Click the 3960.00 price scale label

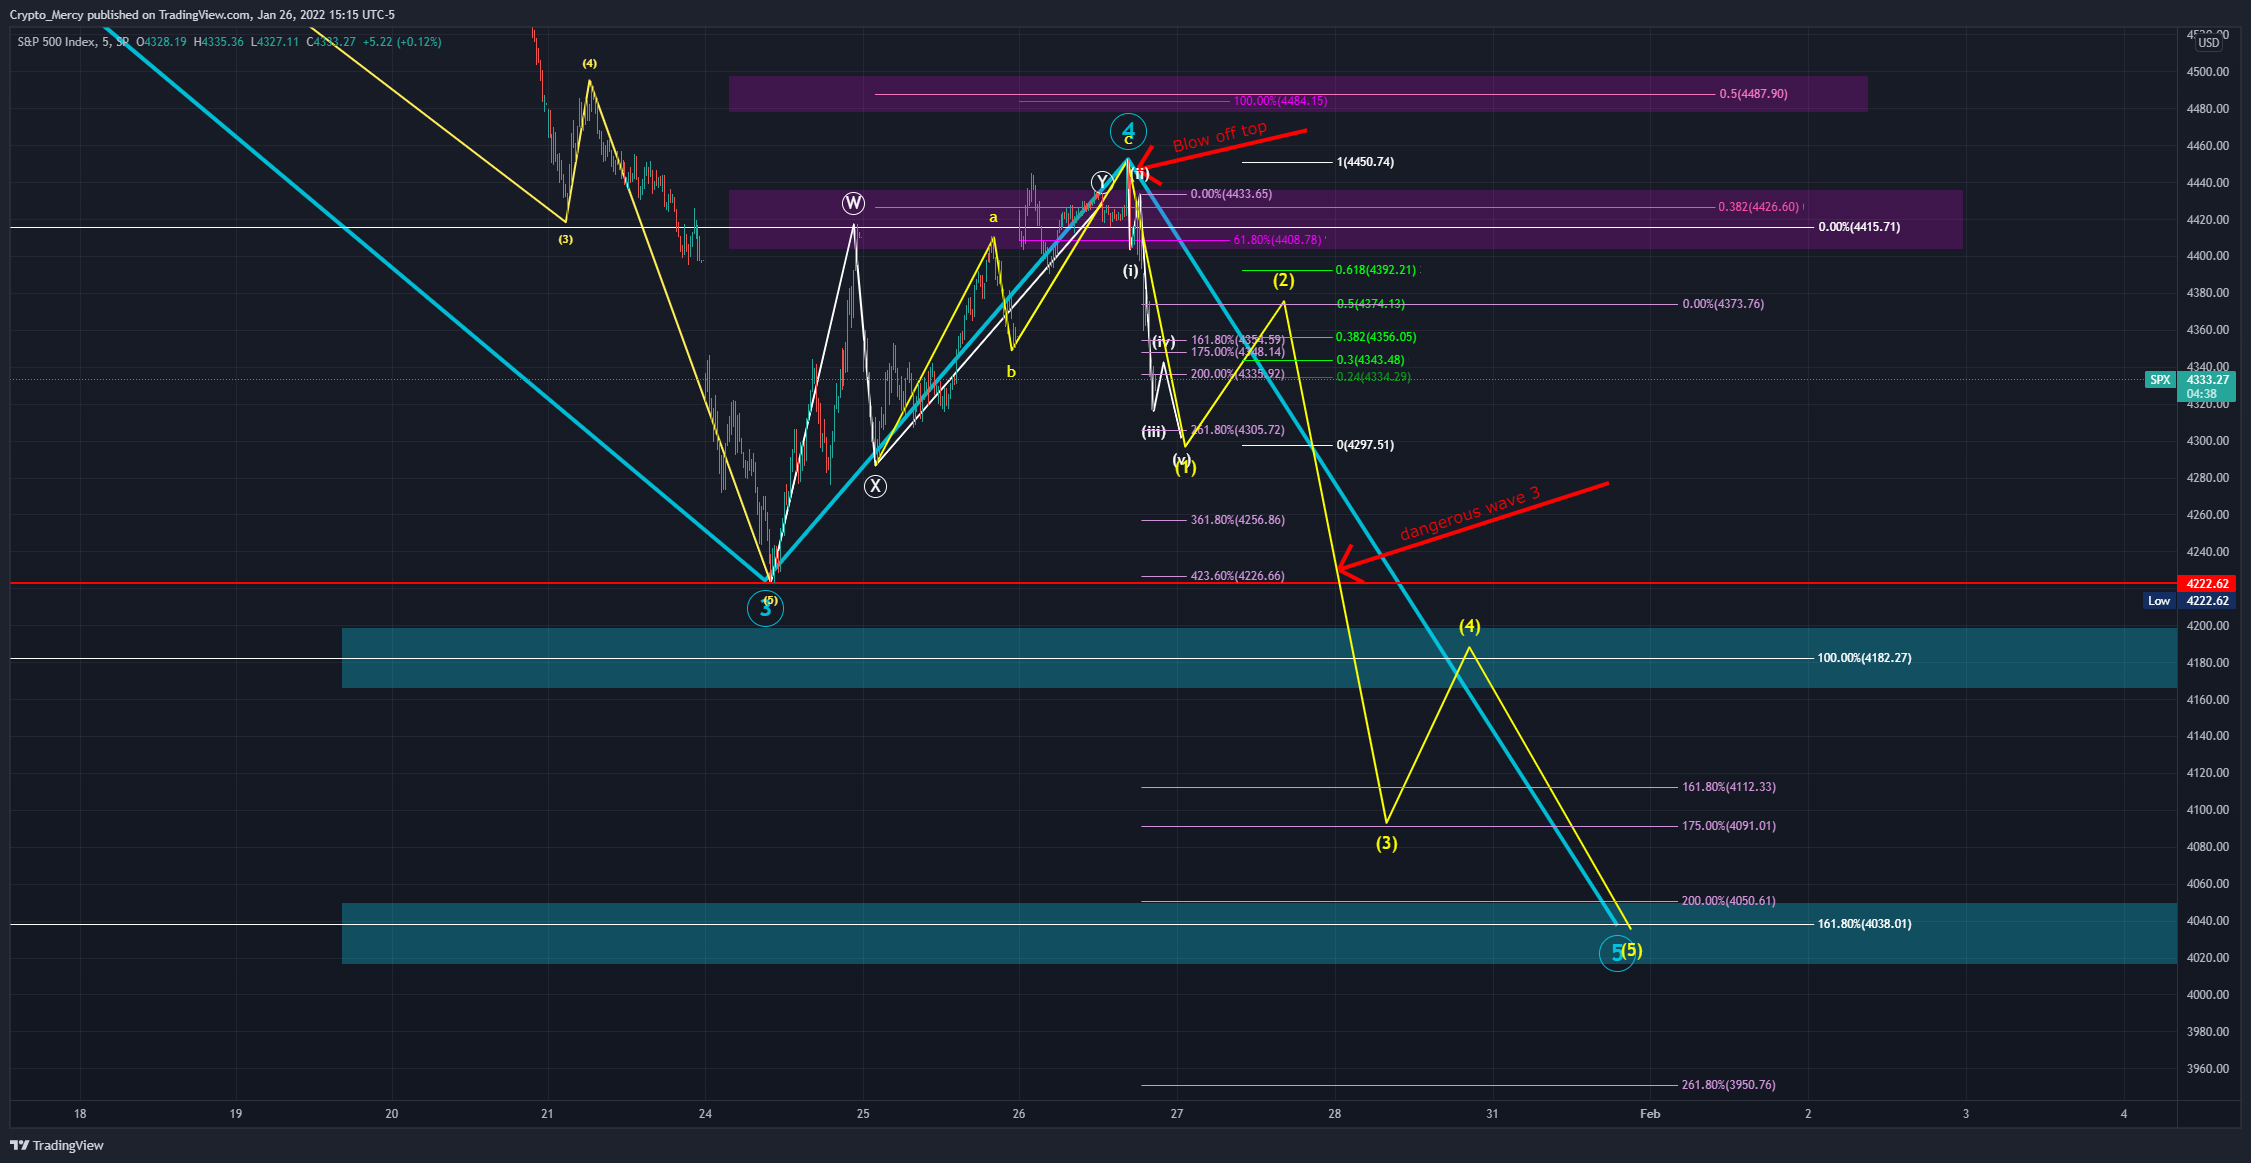pyautogui.click(x=2207, y=1069)
